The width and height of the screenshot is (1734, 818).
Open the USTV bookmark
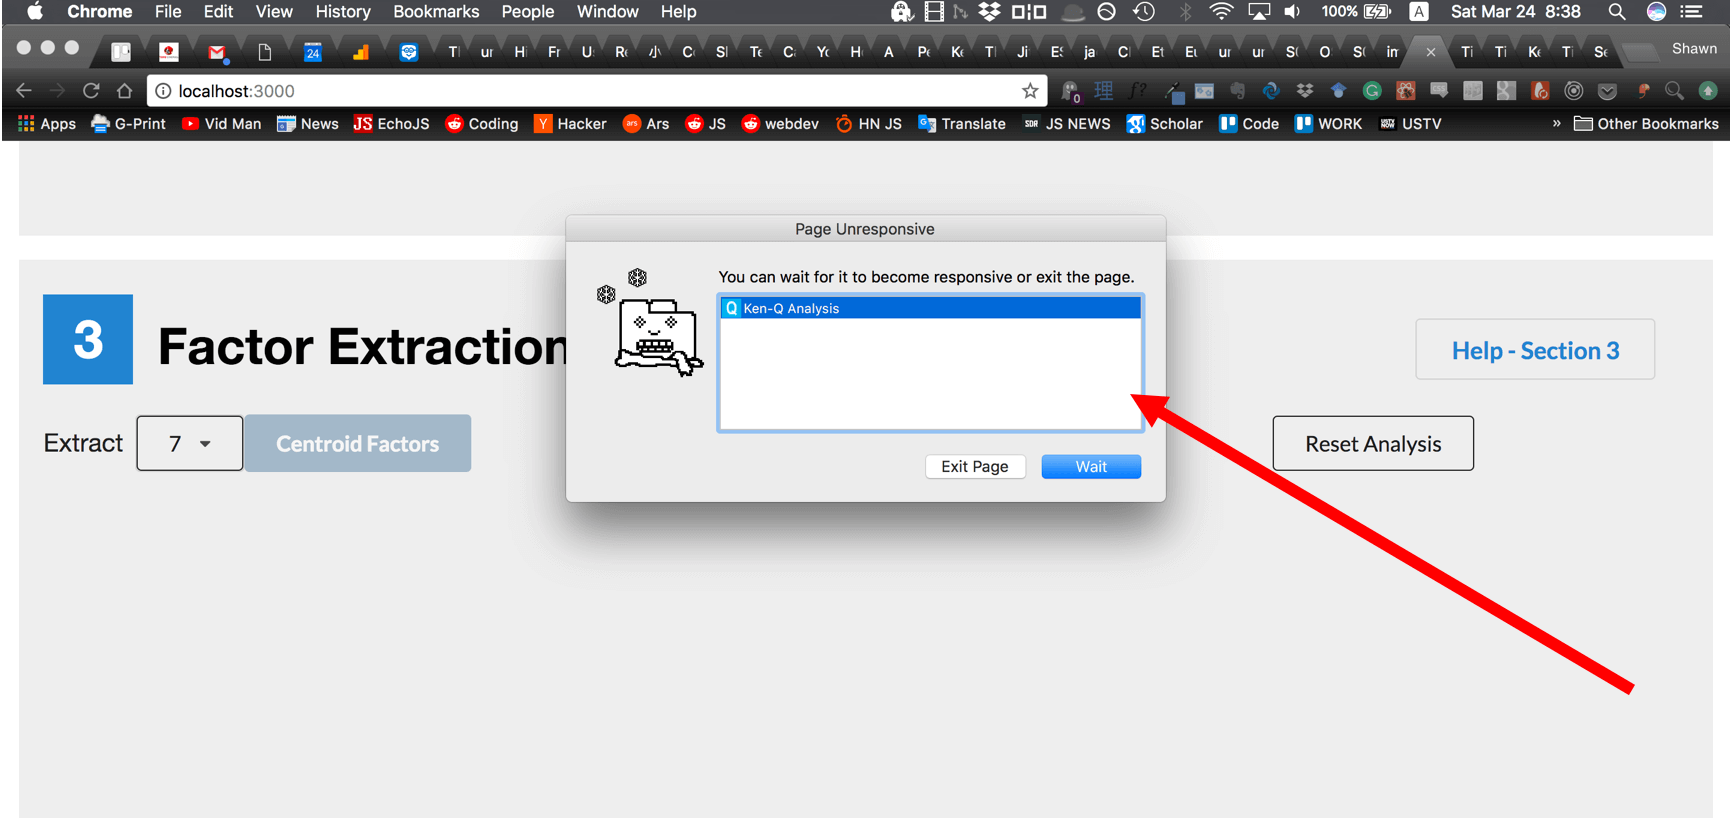[x=1410, y=124]
